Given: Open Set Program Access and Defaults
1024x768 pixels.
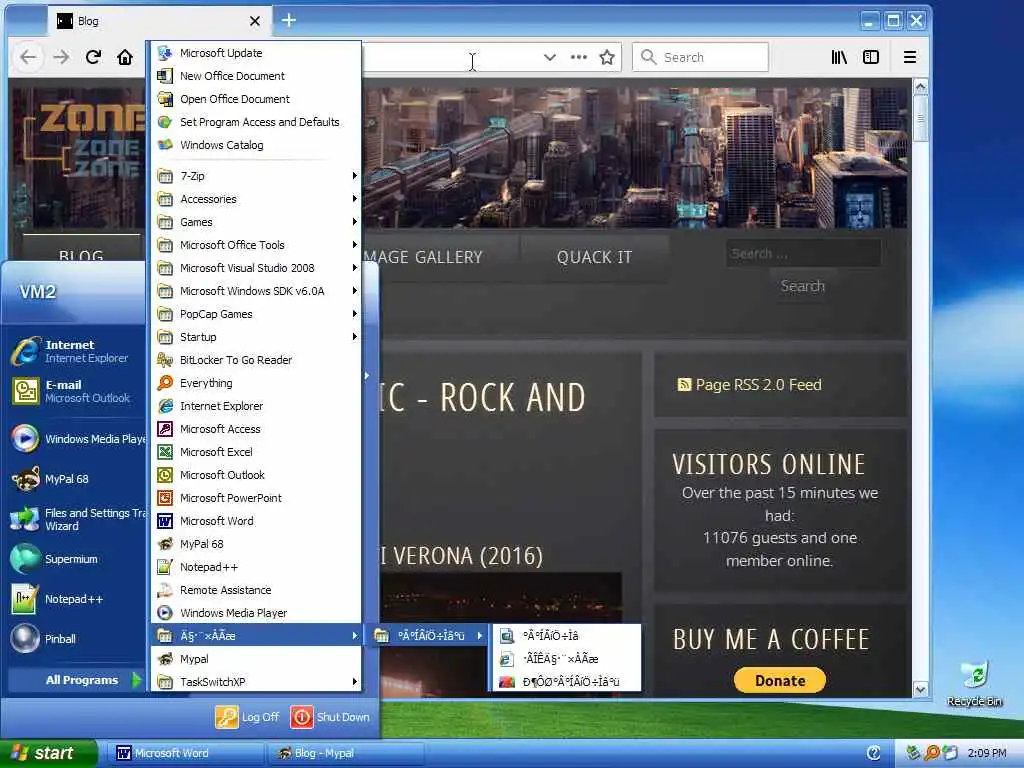Looking at the screenshot, I should pos(257,121).
